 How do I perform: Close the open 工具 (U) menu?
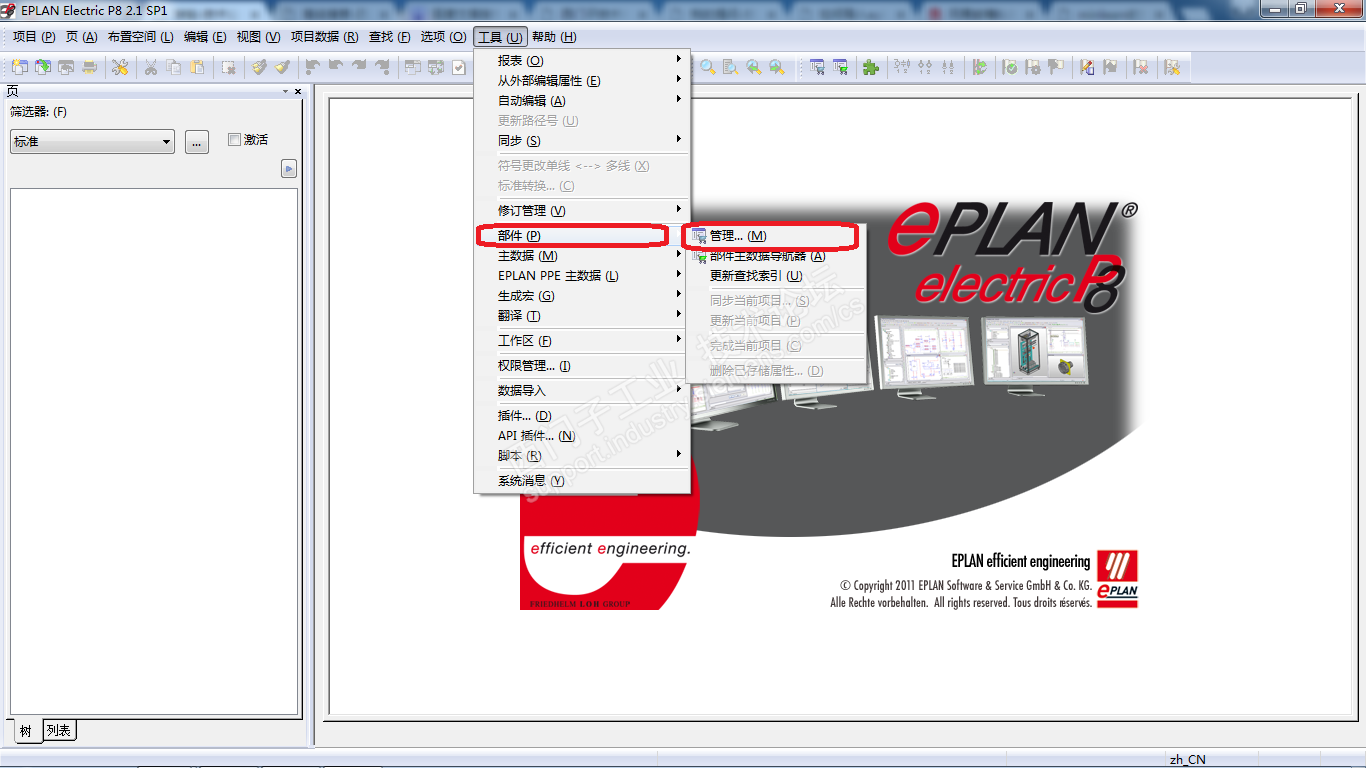[500, 37]
